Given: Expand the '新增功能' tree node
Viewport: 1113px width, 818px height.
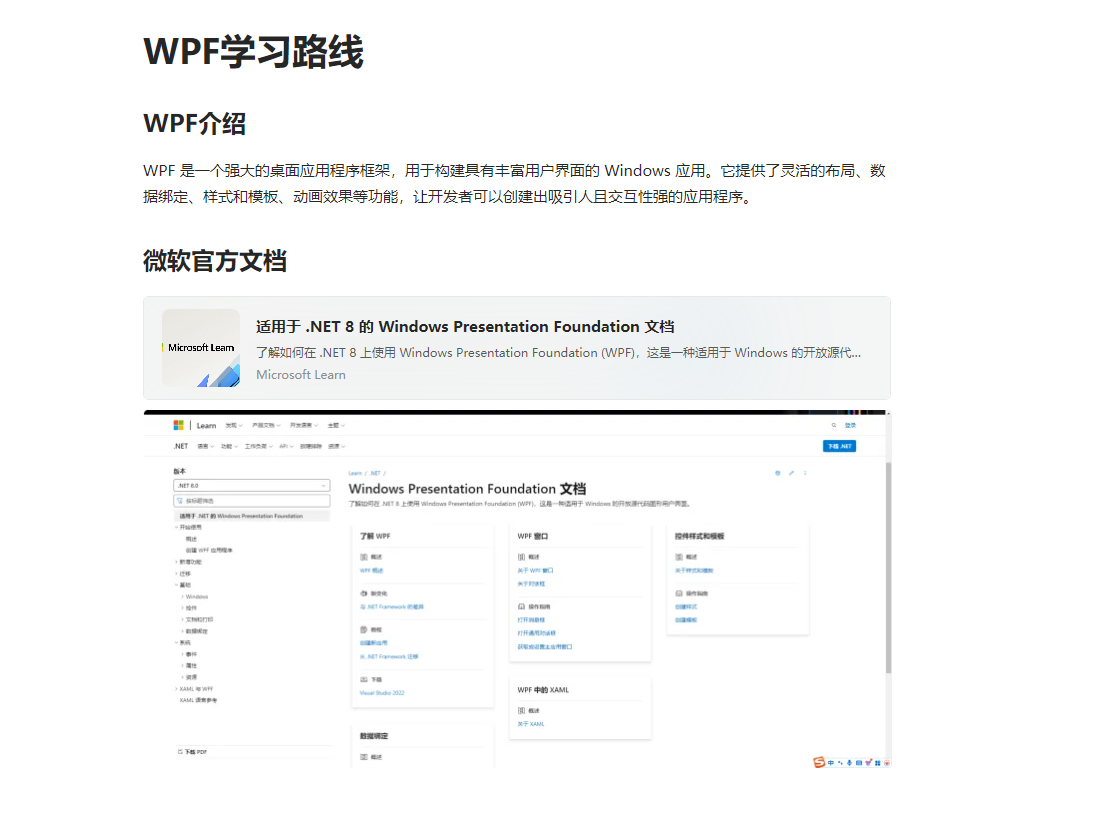Looking at the screenshot, I should [x=188, y=562].
